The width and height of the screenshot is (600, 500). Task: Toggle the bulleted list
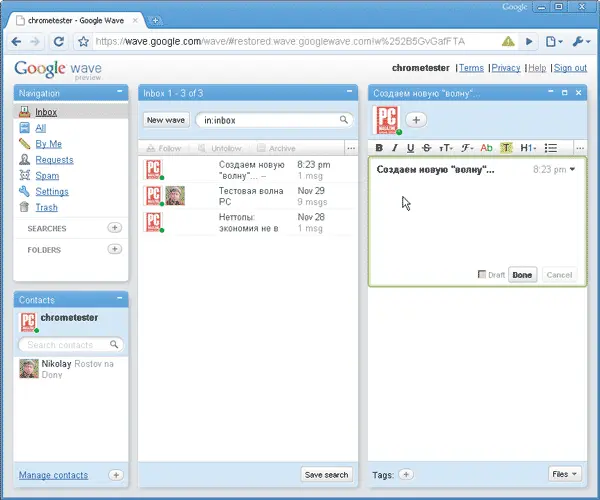551,148
